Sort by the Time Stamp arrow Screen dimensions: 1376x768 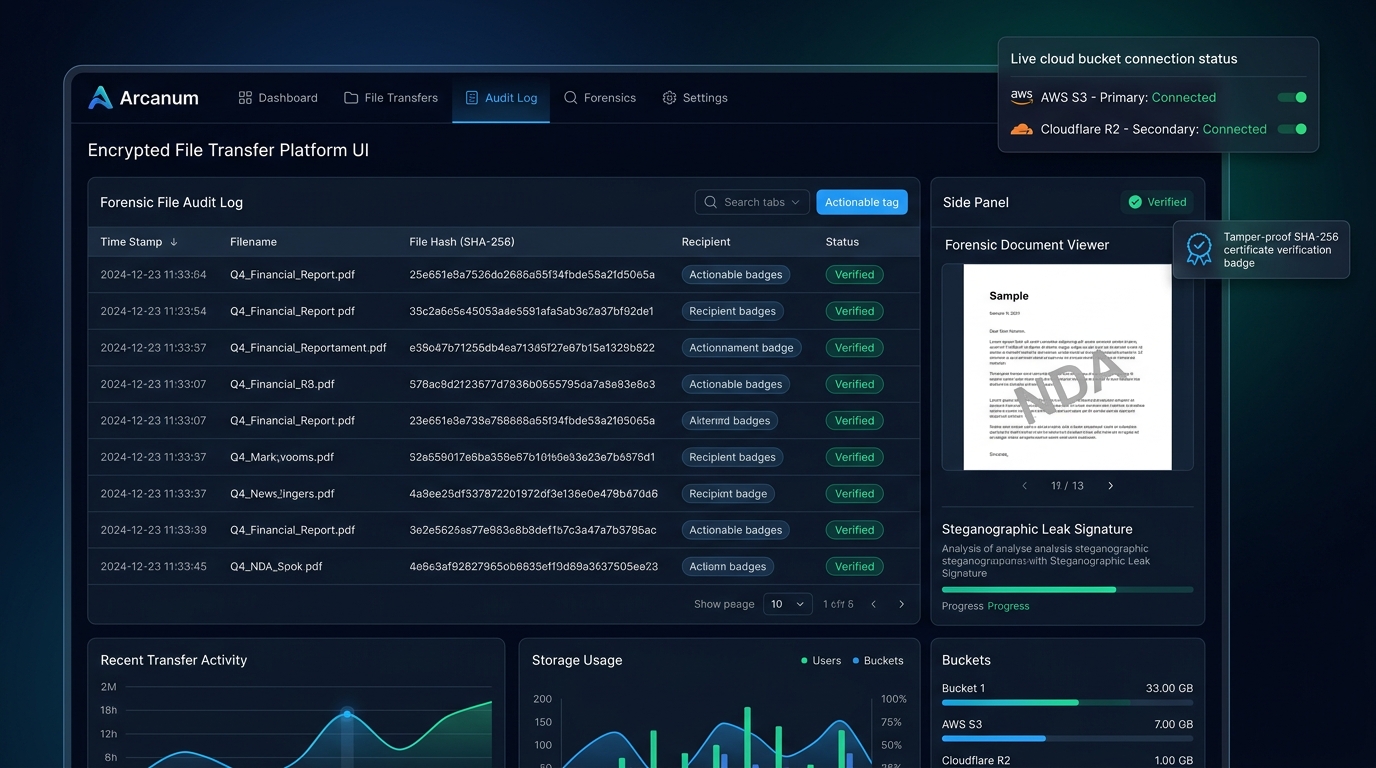174,242
